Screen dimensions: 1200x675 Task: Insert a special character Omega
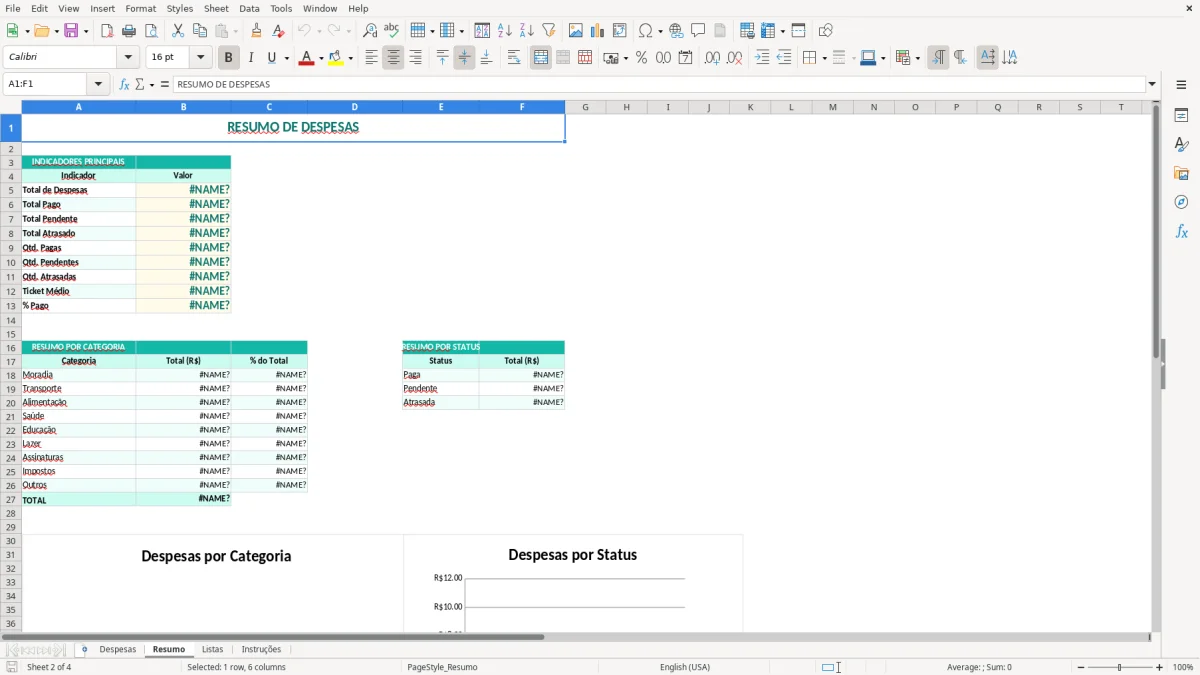[x=646, y=31]
